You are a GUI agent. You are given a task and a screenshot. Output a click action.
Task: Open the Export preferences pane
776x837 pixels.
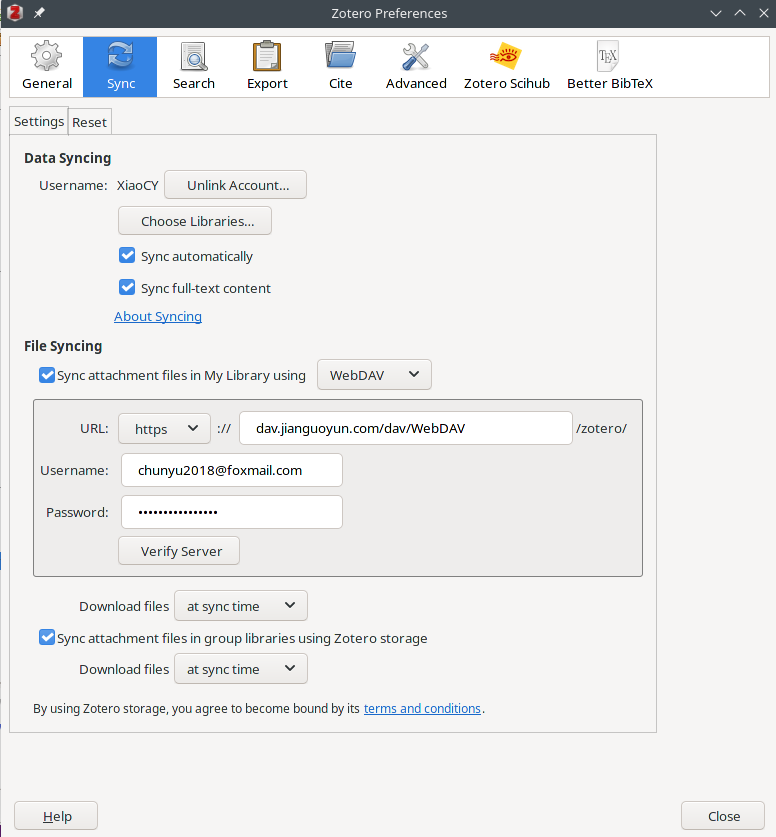267,67
